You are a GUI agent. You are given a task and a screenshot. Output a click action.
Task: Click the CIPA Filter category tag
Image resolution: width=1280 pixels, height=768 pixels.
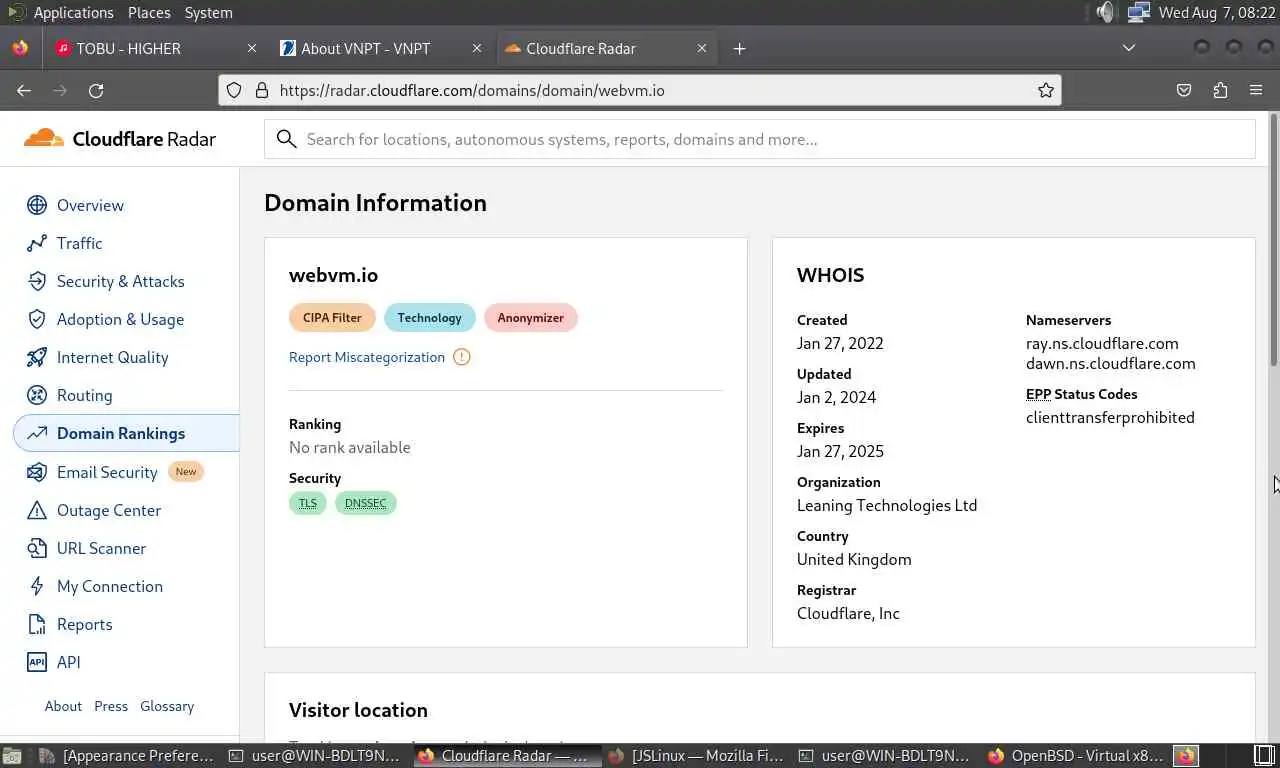[332, 318]
